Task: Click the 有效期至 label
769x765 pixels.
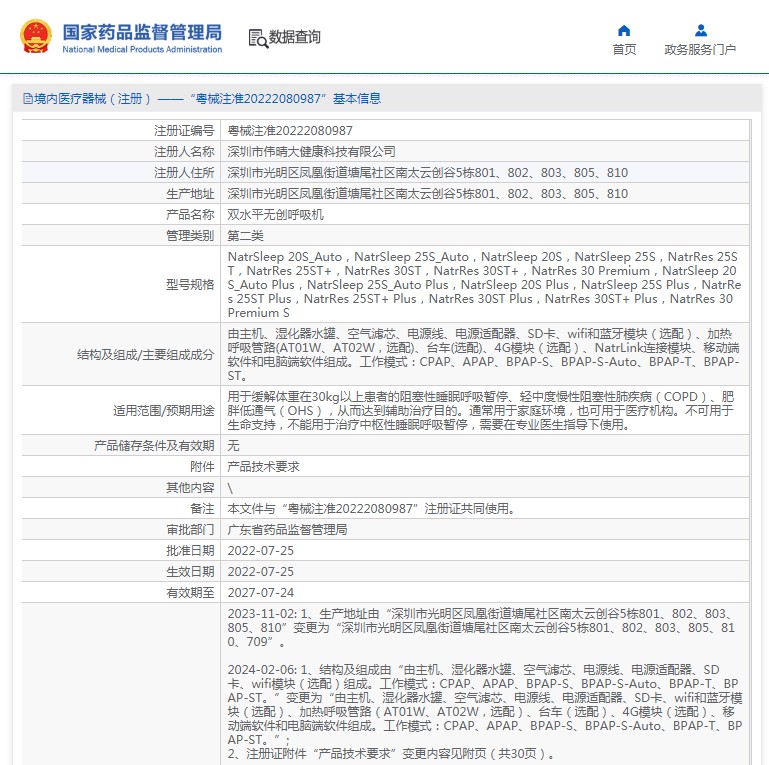Action: (x=190, y=593)
